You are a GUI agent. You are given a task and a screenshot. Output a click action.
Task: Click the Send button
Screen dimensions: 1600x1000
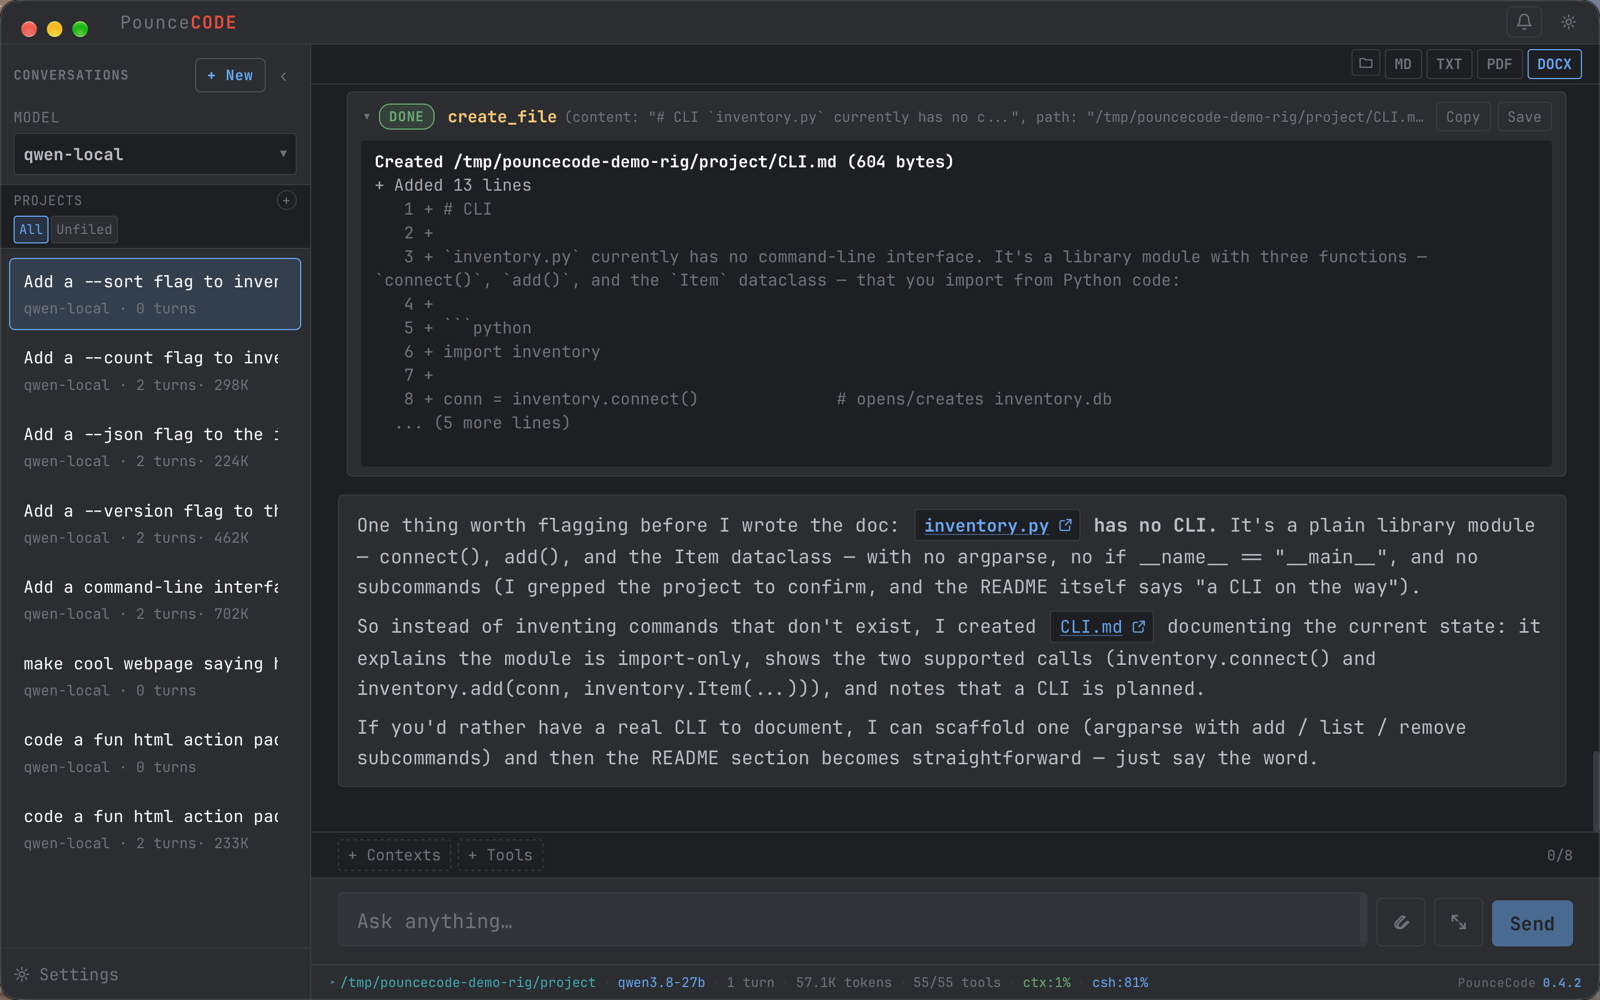1532,923
